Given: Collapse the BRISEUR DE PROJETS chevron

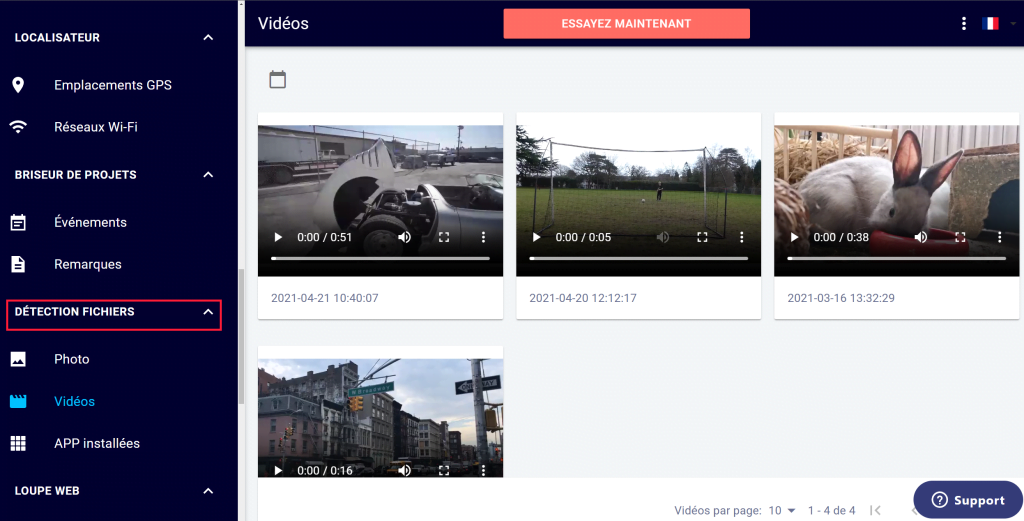Looking at the screenshot, I should coord(208,175).
